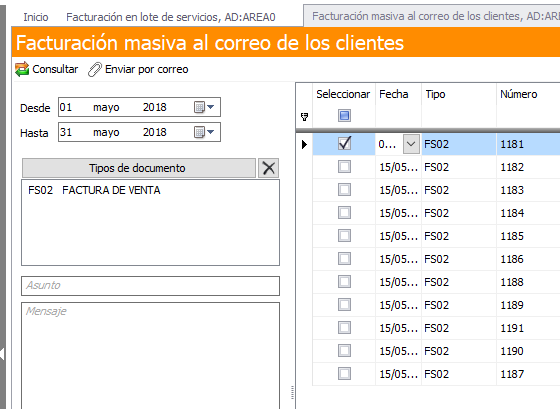Select the day 01 in Desde field
The width and height of the screenshot is (560, 409).
66,107
